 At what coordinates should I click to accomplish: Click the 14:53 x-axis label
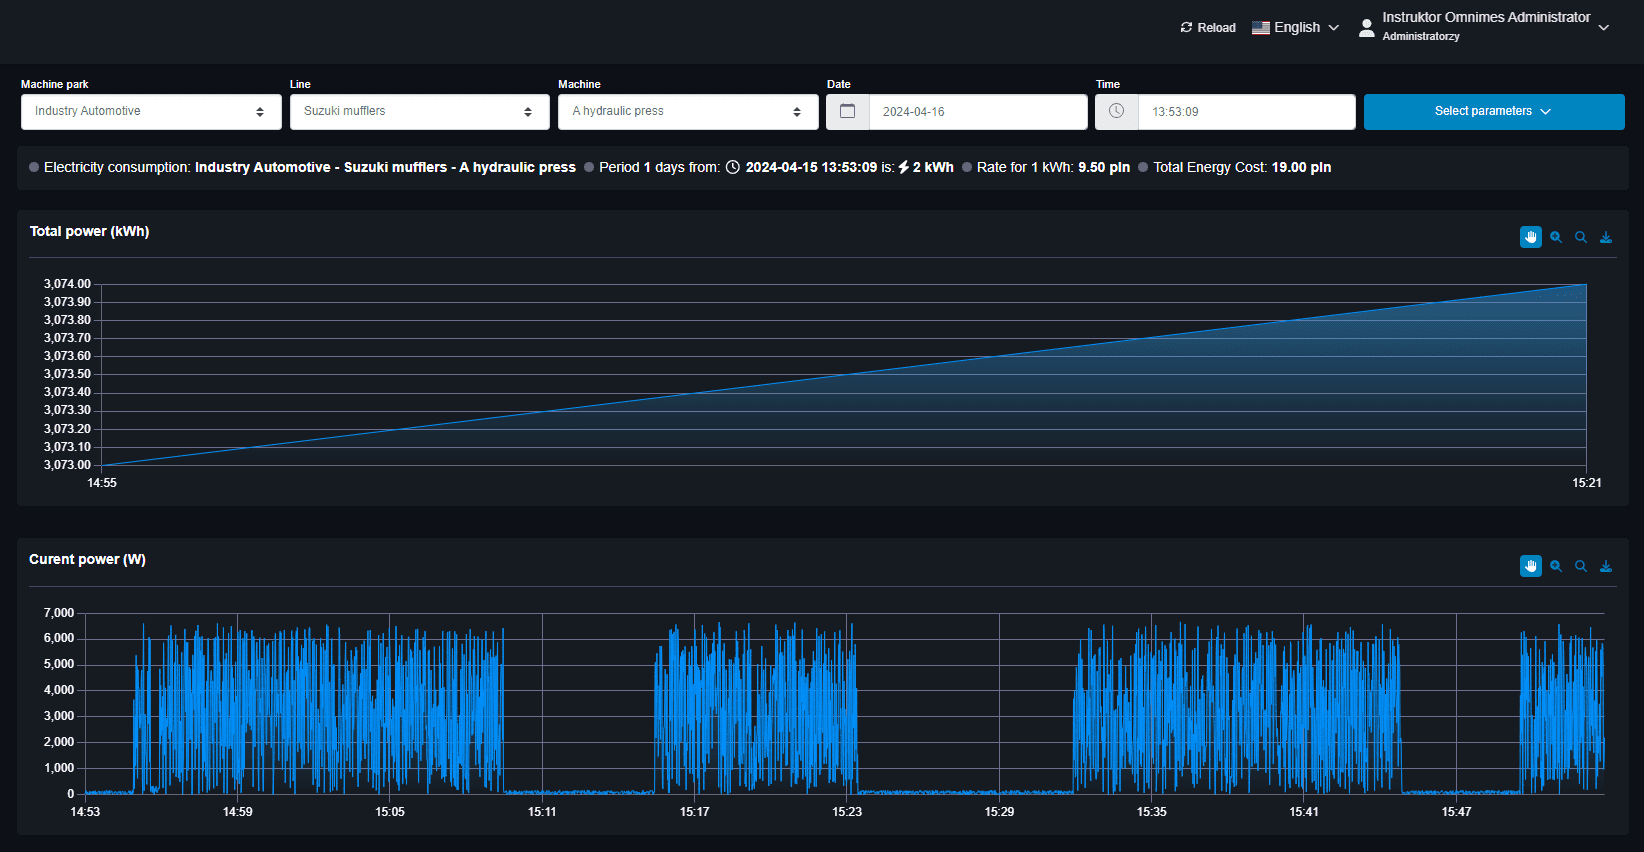point(85,812)
